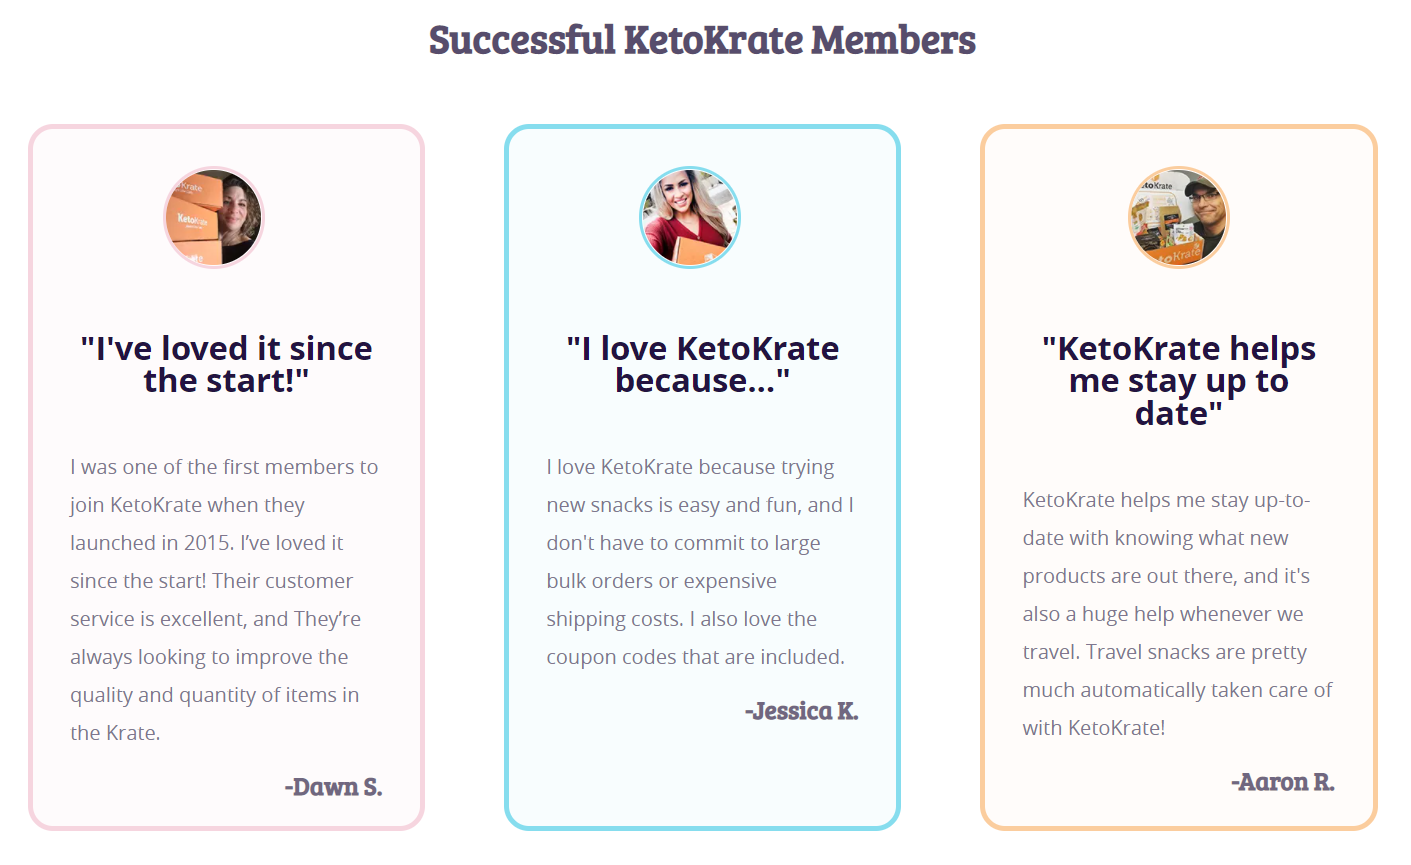Select the "I love KetoKrate because..." title
Image resolution: width=1411 pixels, height=865 pixels.
click(x=702, y=364)
